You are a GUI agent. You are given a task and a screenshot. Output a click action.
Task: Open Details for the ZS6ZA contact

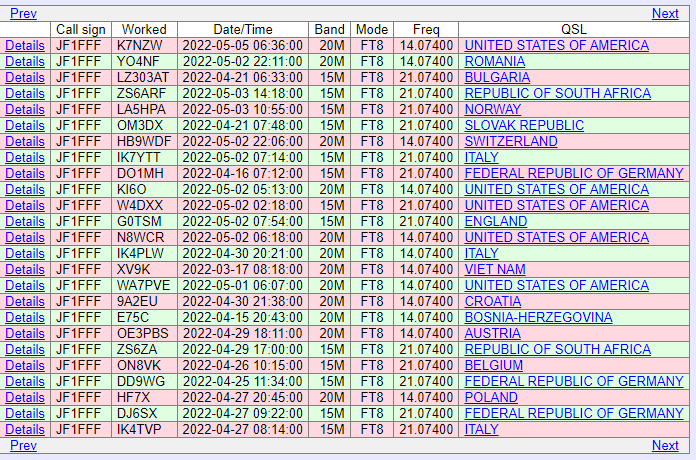pyautogui.click(x=25, y=349)
